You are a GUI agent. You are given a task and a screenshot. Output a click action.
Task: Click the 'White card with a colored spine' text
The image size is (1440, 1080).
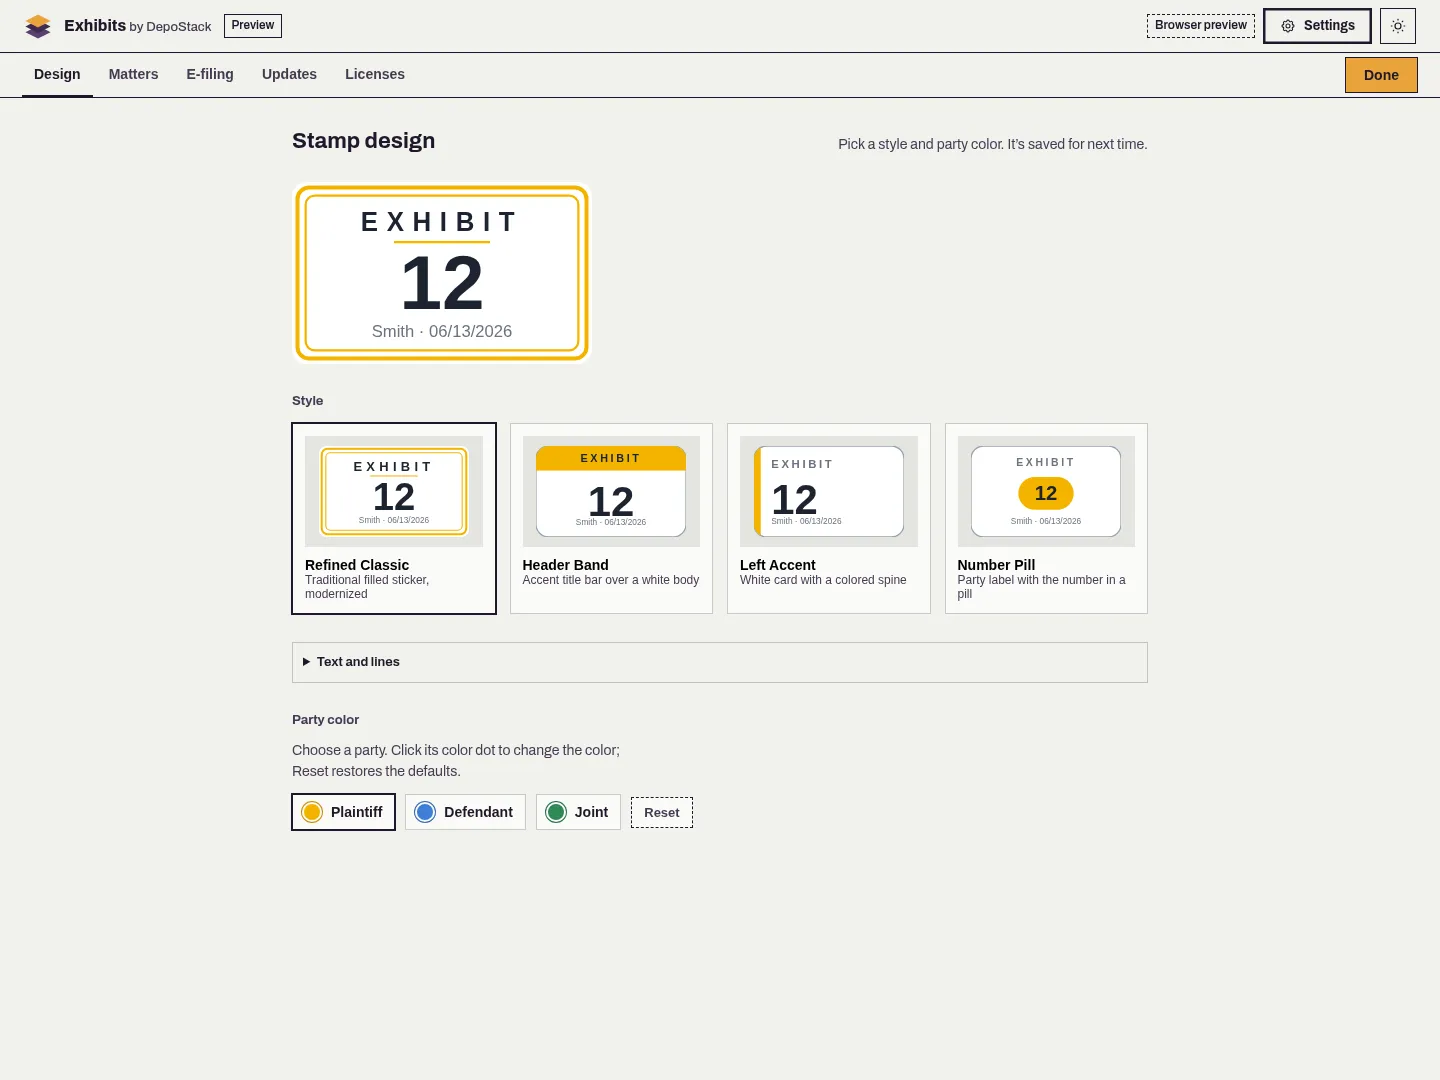pyautogui.click(x=823, y=580)
